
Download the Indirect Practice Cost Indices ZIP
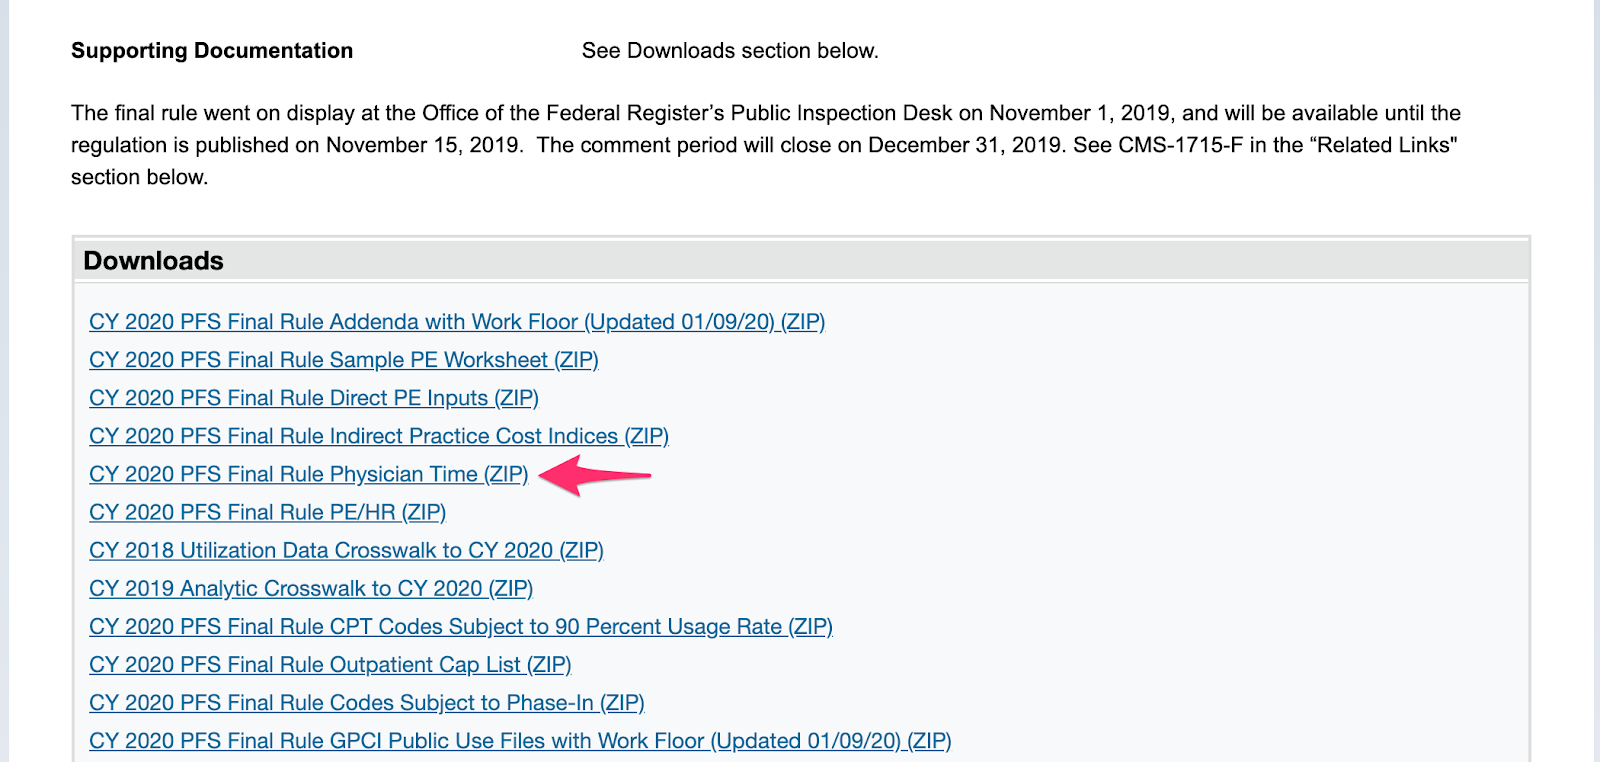(379, 436)
